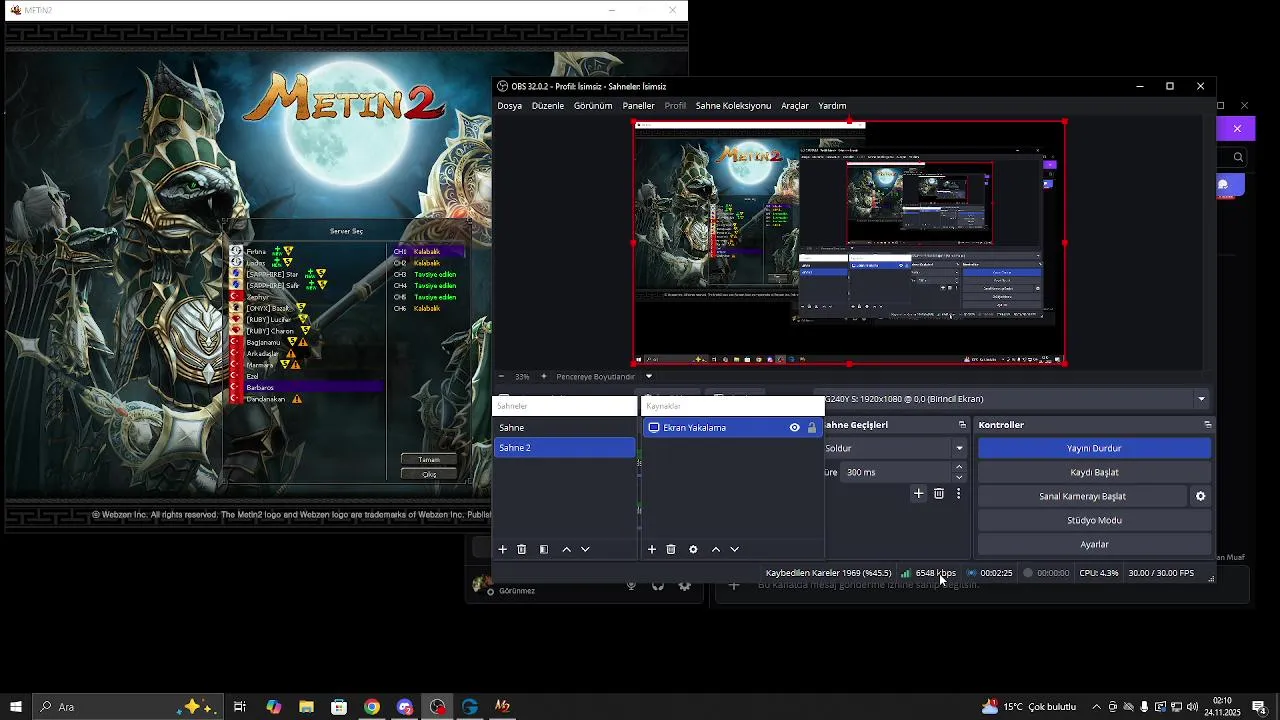
Task: Expand the display selection dropdown
Action: [x=1201, y=399]
